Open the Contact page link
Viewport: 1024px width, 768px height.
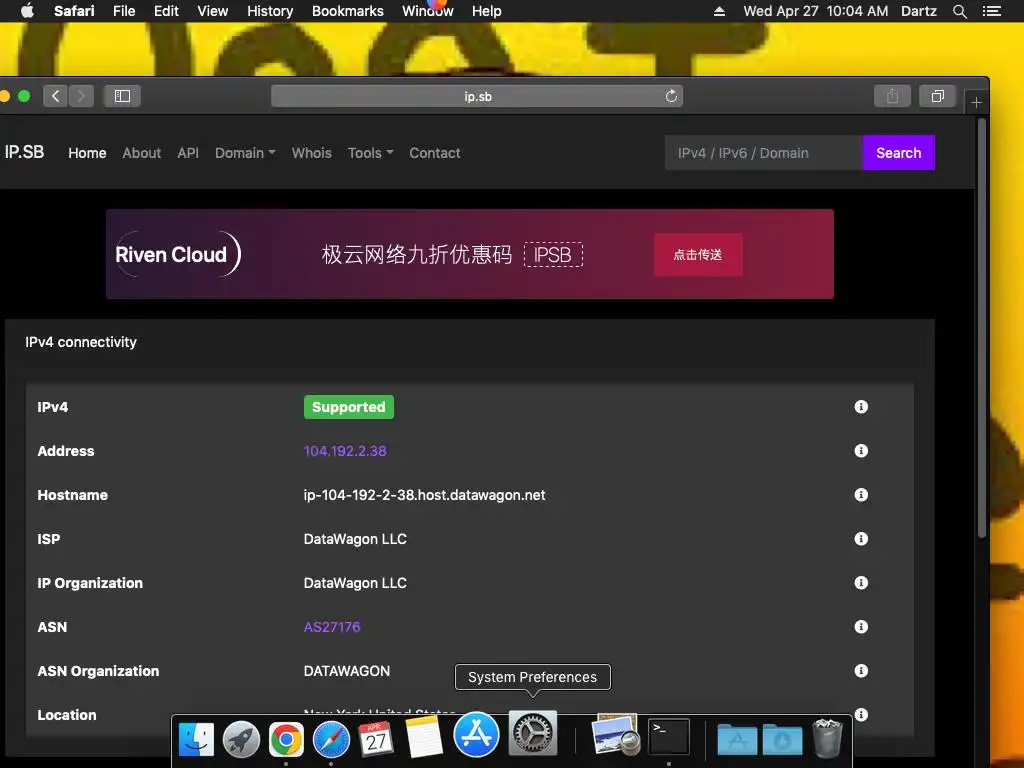click(x=434, y=153)
